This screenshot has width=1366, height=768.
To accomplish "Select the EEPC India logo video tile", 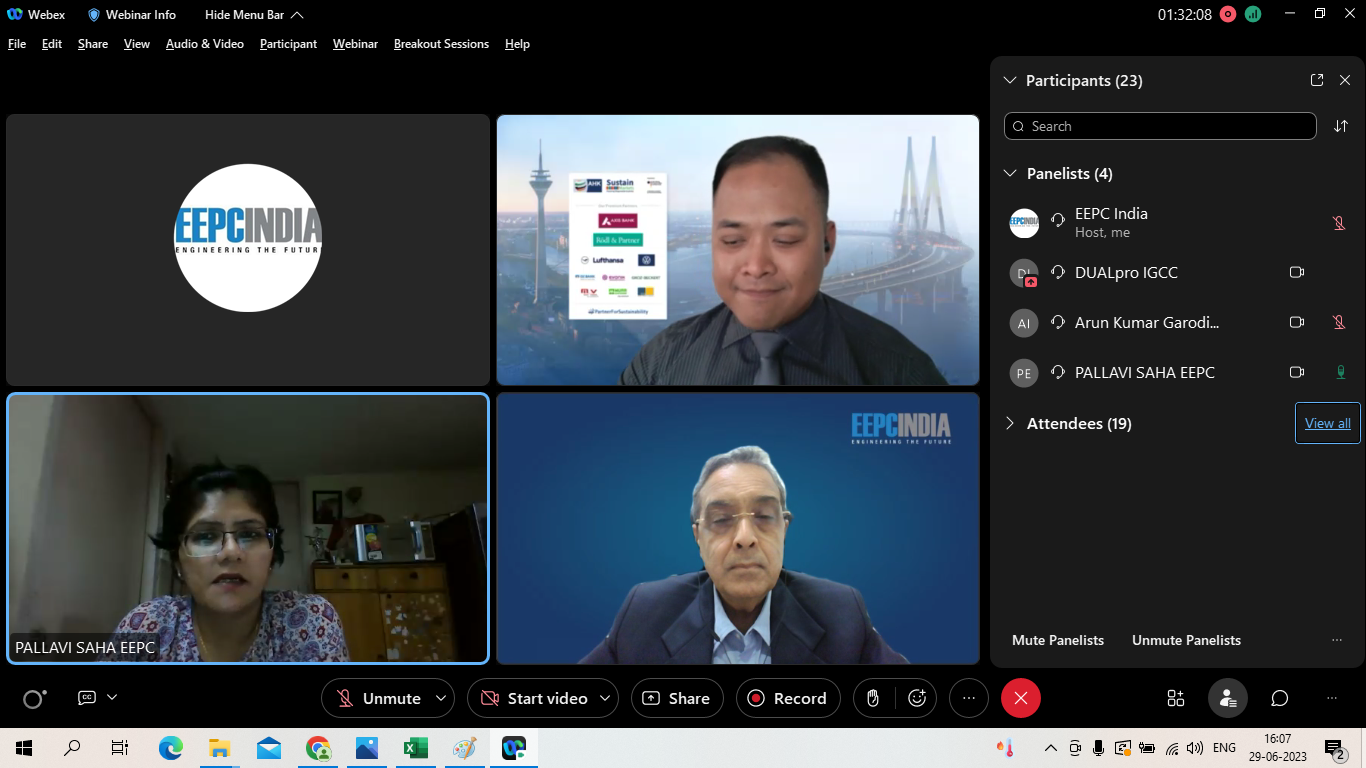I will [x=248, y=250].
